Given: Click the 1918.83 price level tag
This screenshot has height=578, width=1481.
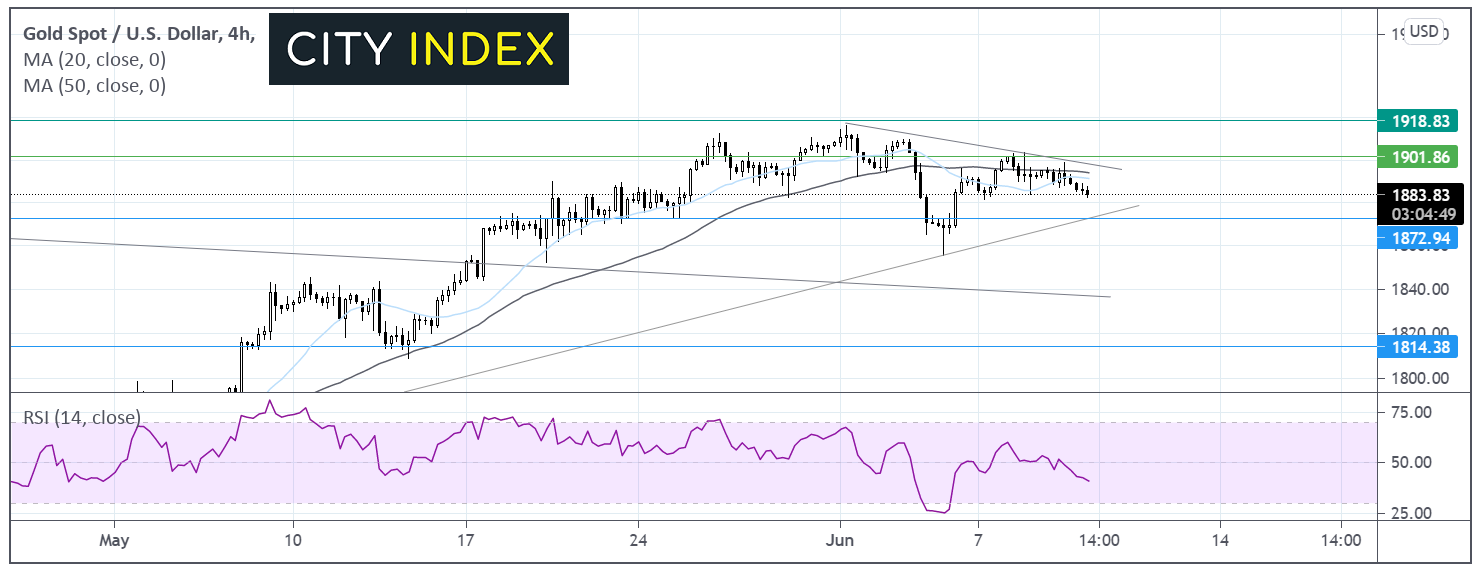Looking at the screenshot, I should [x=1417, y=119].
